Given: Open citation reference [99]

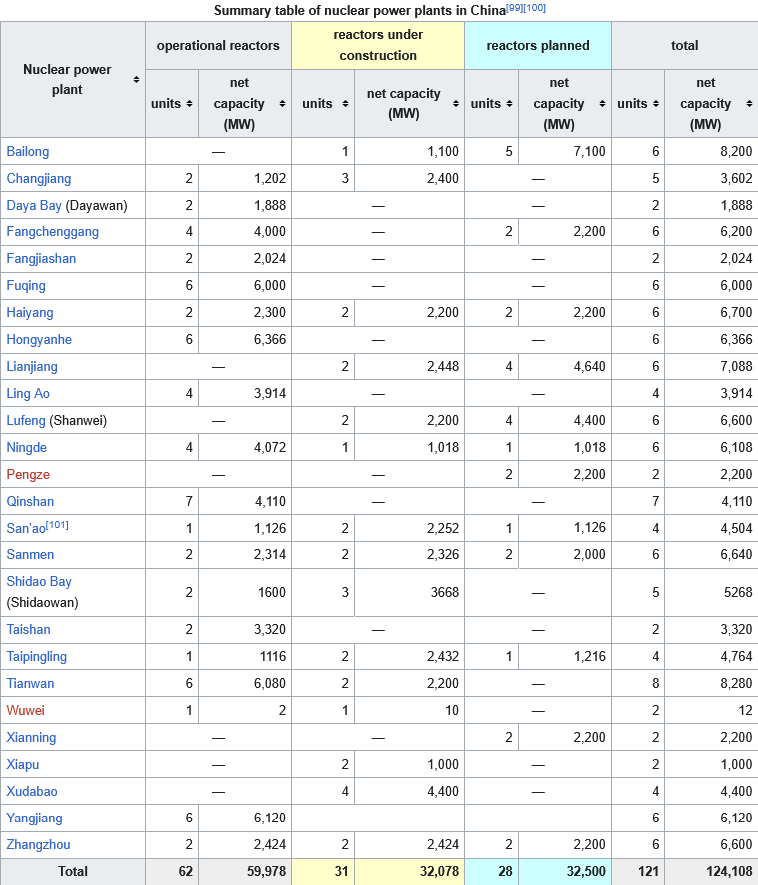Looking at the screenshot, I should [514, 8].
